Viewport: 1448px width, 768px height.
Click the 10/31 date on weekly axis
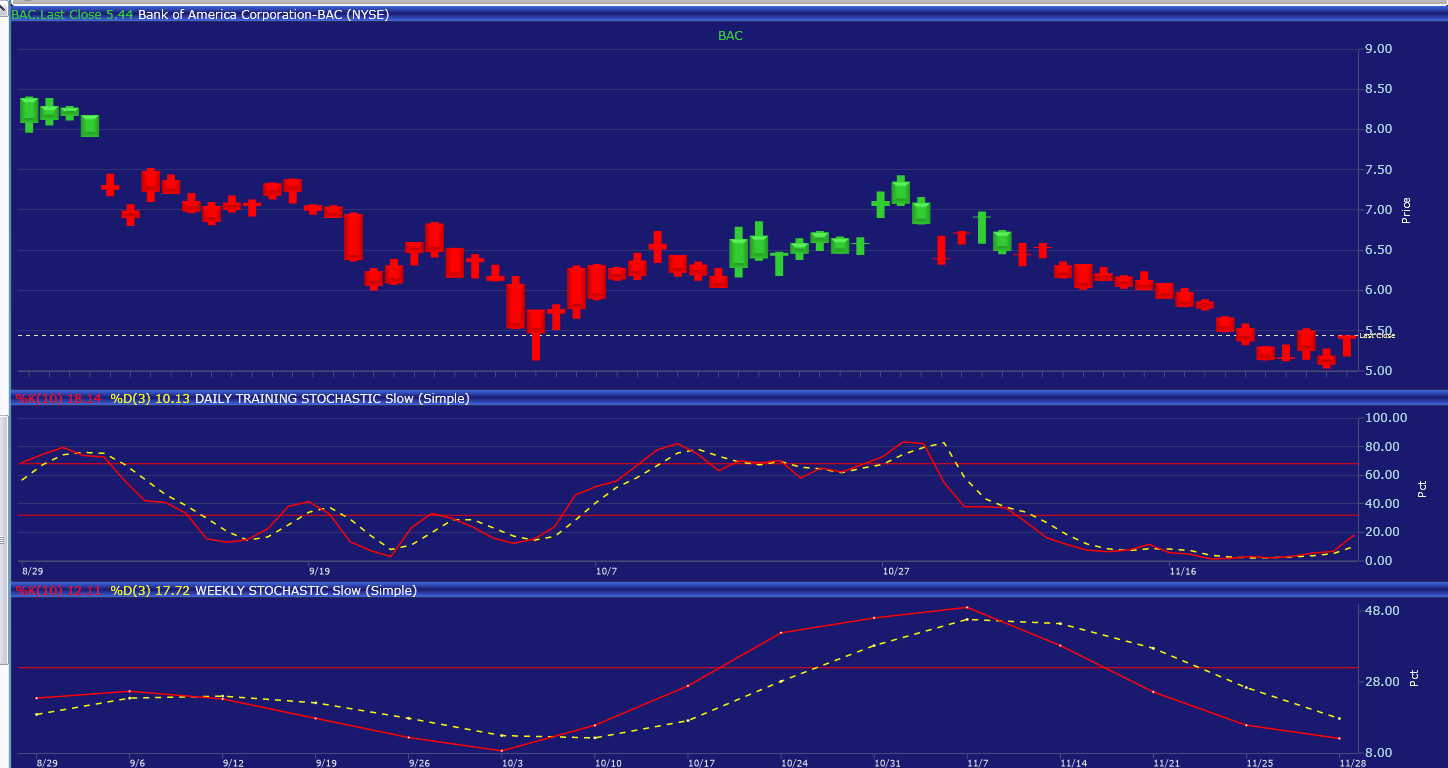tap(888, 763)
